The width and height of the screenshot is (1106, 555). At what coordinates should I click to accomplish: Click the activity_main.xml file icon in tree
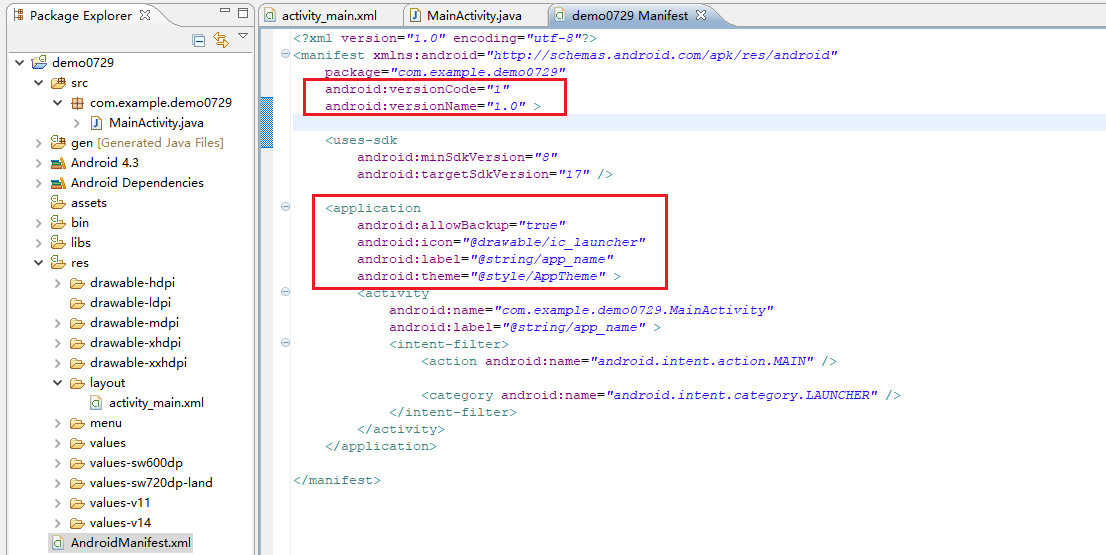97,403
